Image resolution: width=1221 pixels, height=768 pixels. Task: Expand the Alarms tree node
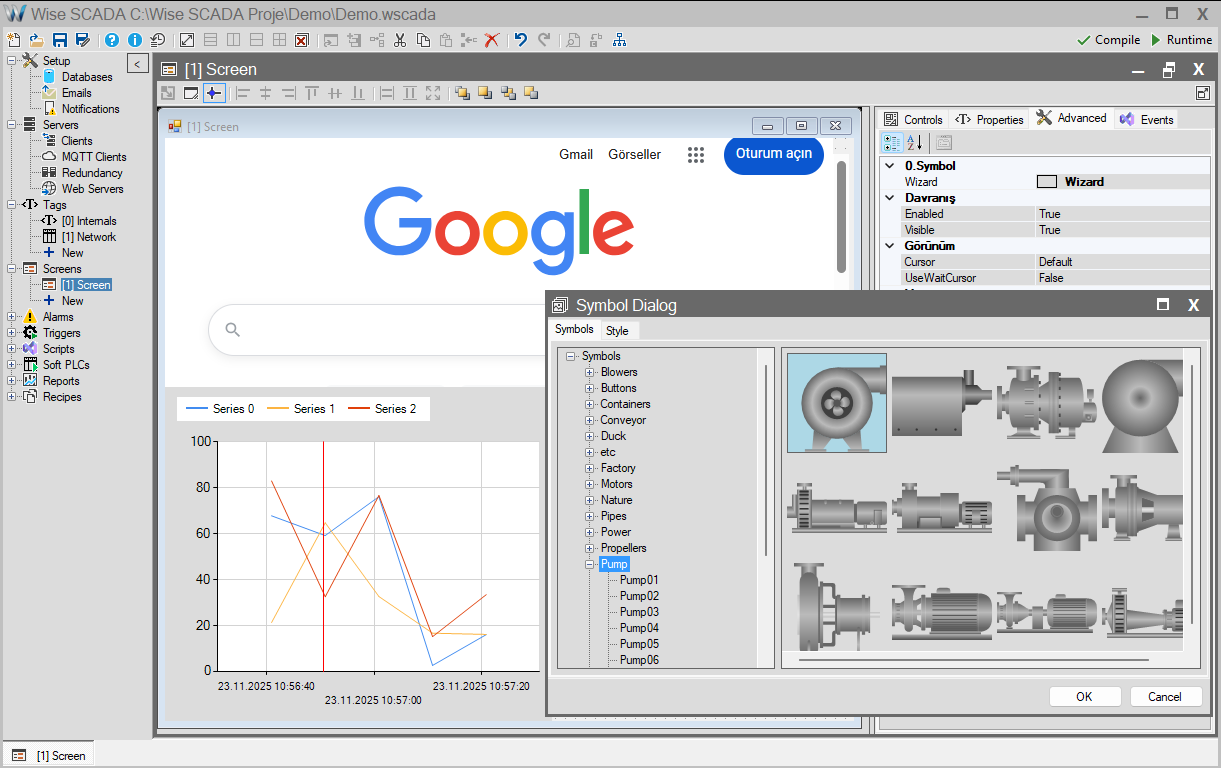point(11,317)
